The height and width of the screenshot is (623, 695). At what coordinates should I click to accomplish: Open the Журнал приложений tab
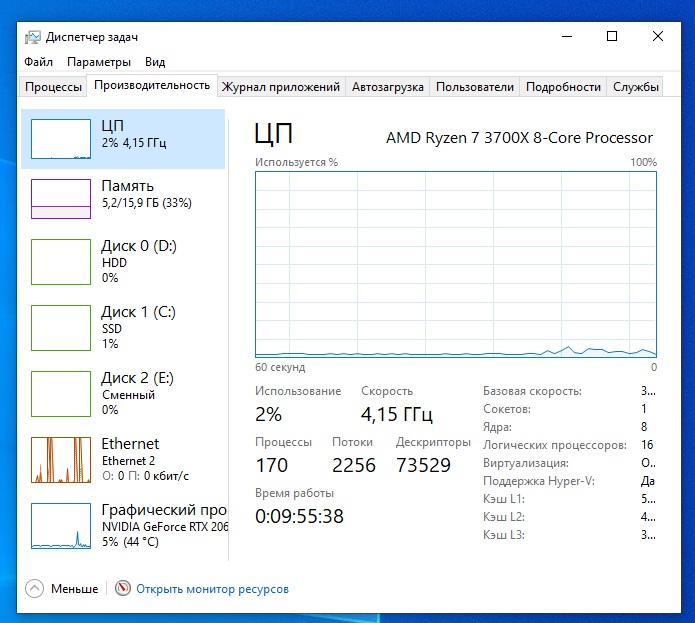tap(281, 86)
